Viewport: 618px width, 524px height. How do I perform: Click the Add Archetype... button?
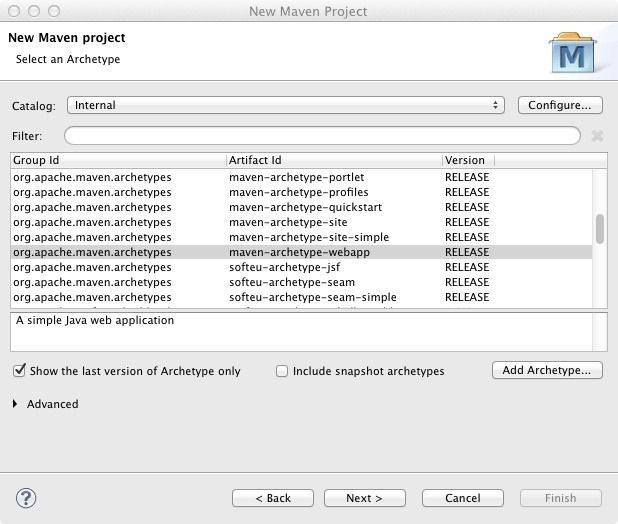point(547,370)
